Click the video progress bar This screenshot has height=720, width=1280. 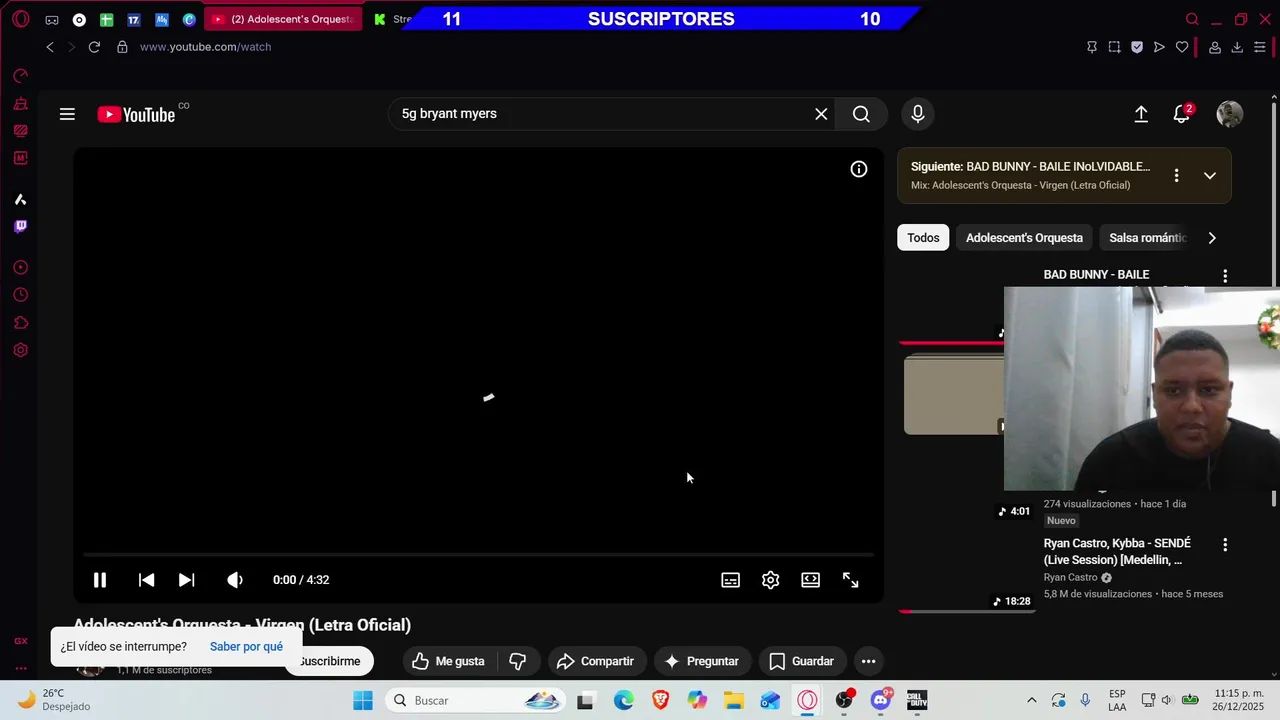[x=478, y=554]
